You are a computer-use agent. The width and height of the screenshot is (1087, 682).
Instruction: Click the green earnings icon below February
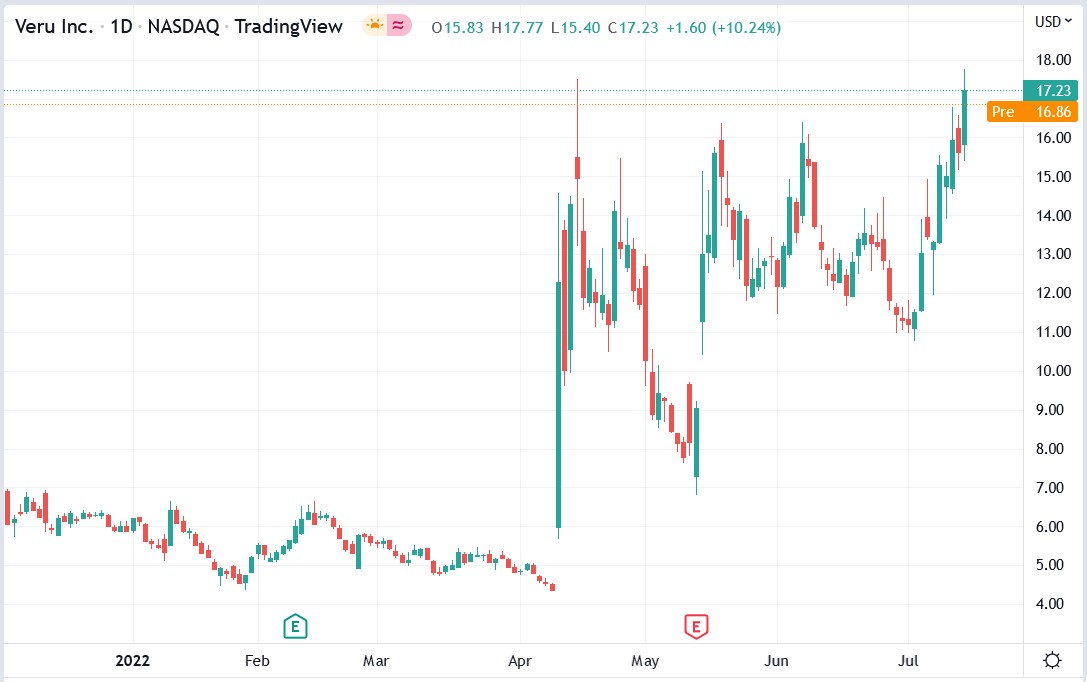tap(295, 626)
